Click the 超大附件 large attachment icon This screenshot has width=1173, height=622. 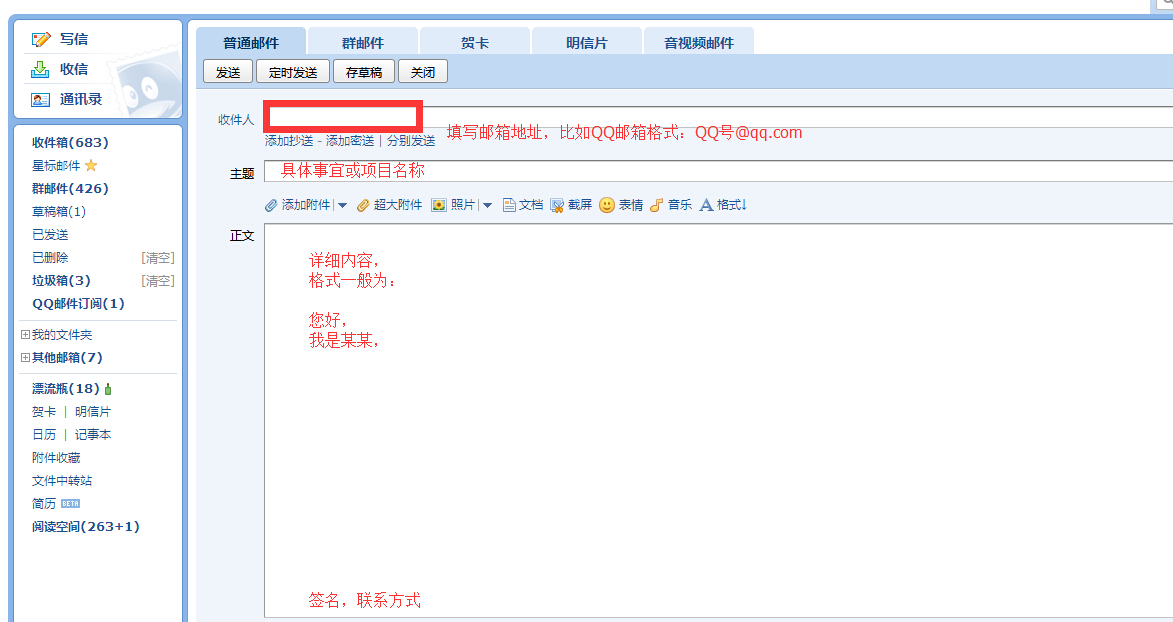[x=363, y=205]
